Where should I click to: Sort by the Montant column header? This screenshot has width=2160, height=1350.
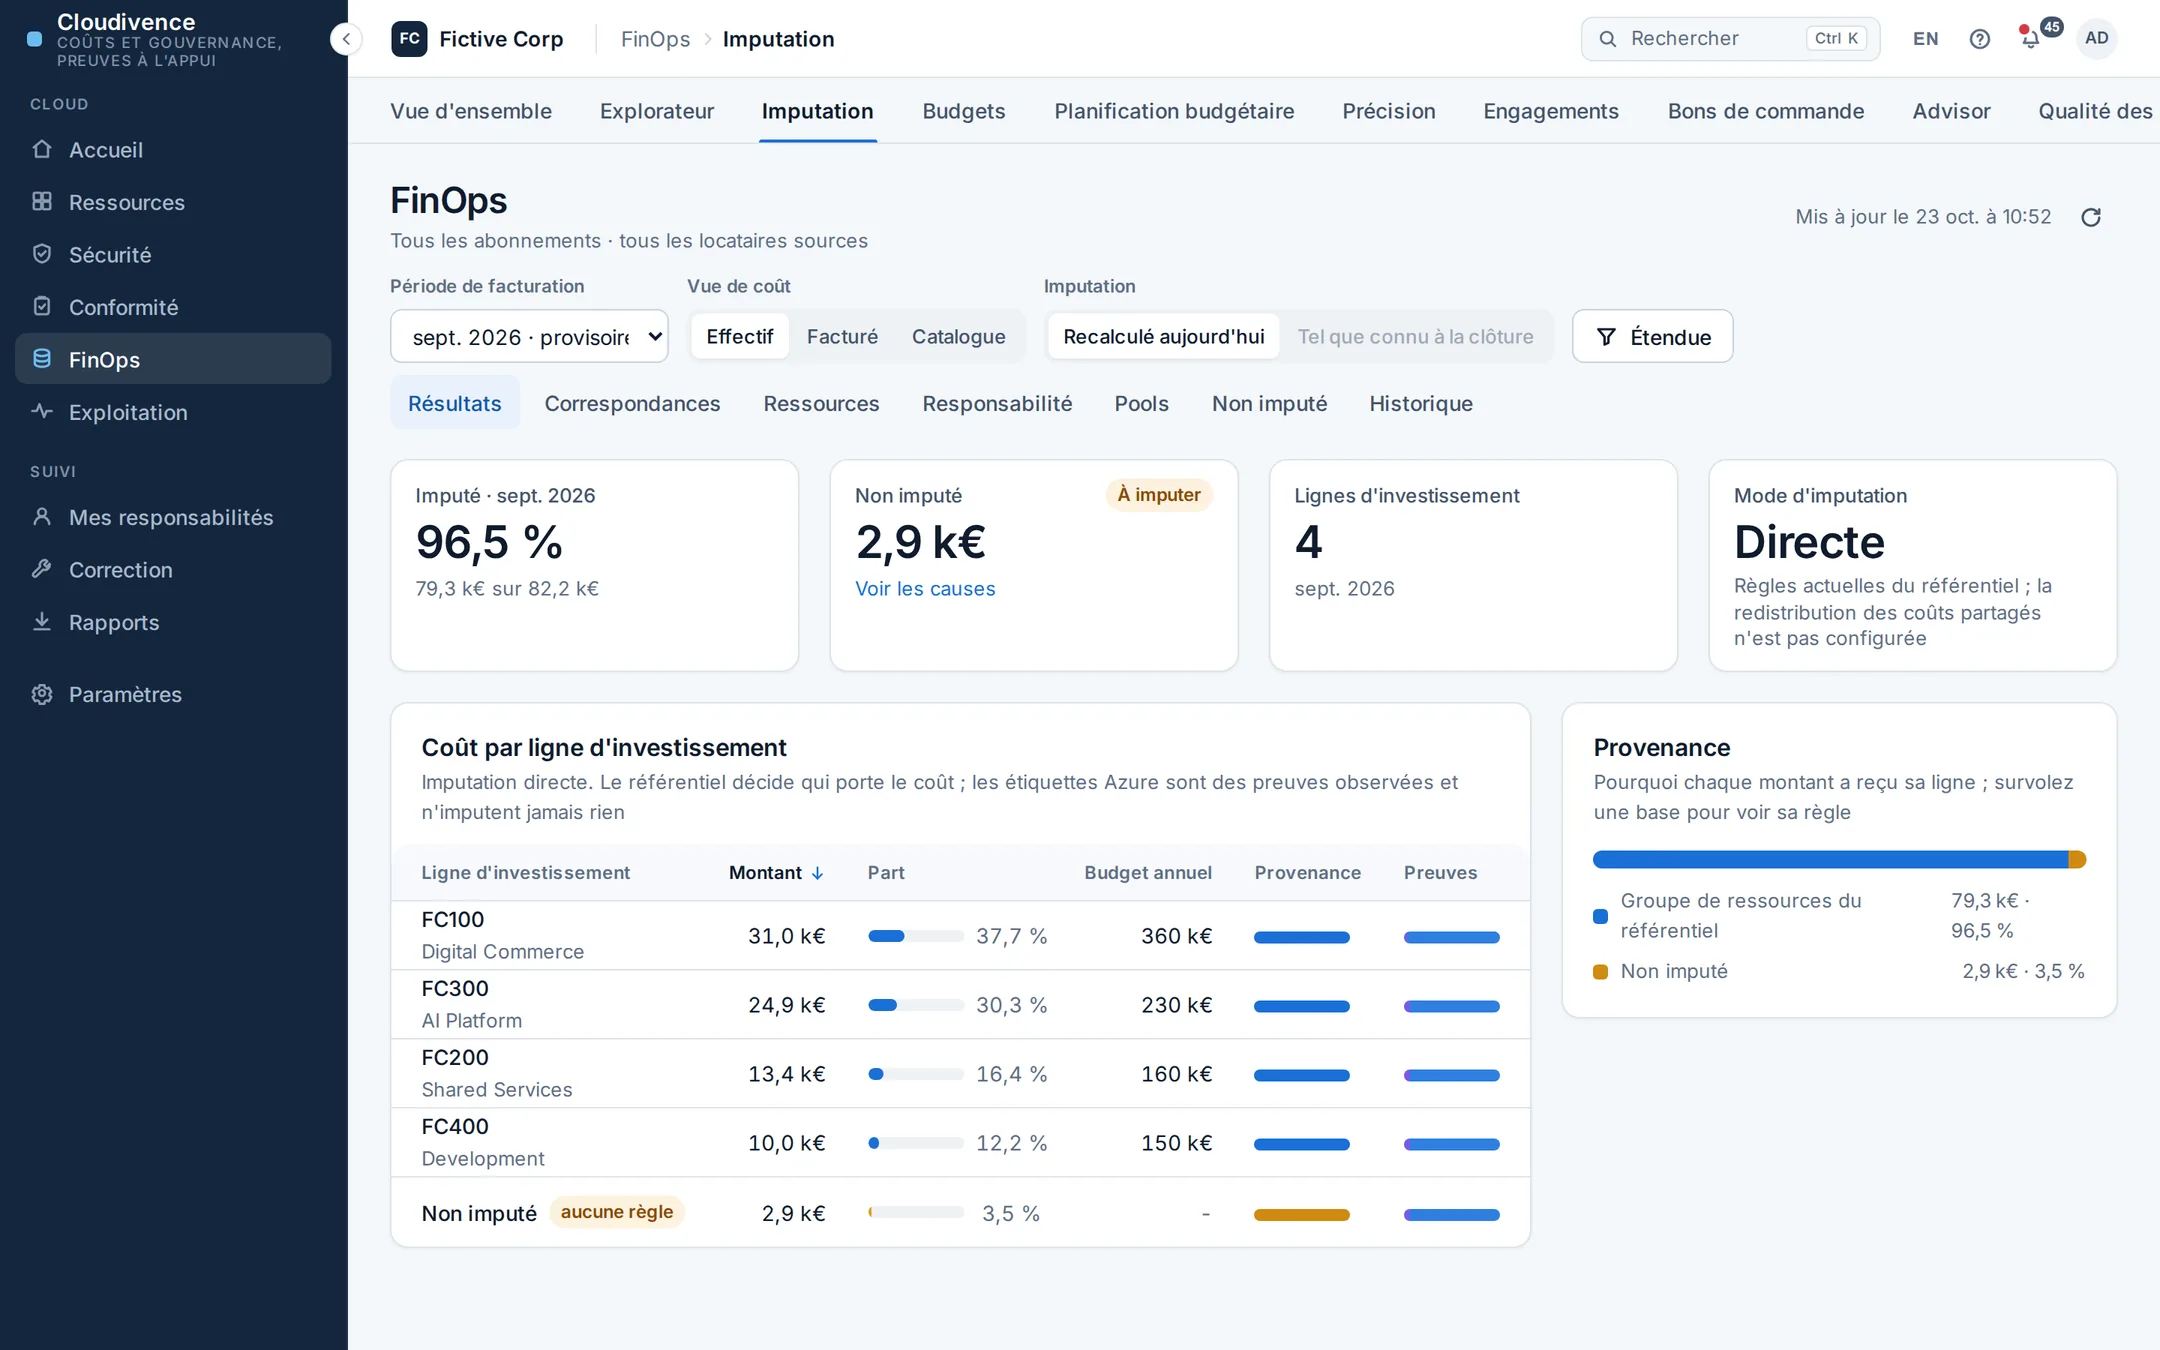(x=776, y=873)
